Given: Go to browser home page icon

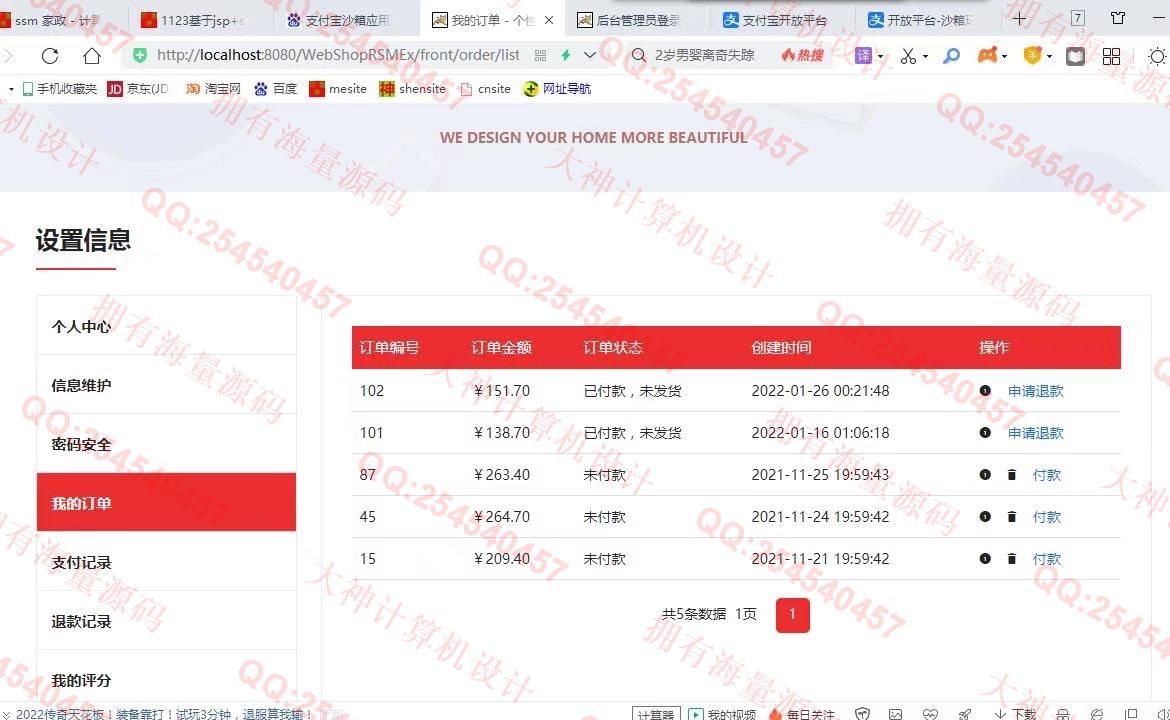Looking at the screenshot, I should 91,56.
